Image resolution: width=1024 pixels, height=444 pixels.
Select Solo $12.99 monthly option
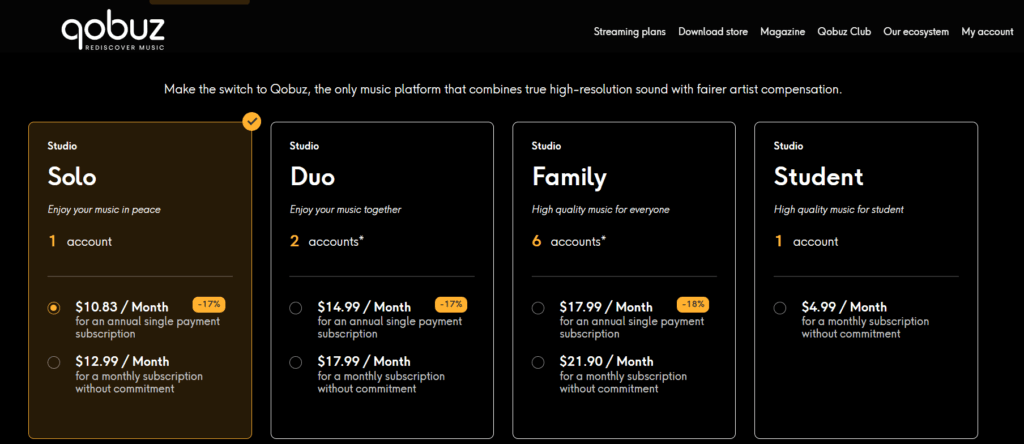point(54,362)
